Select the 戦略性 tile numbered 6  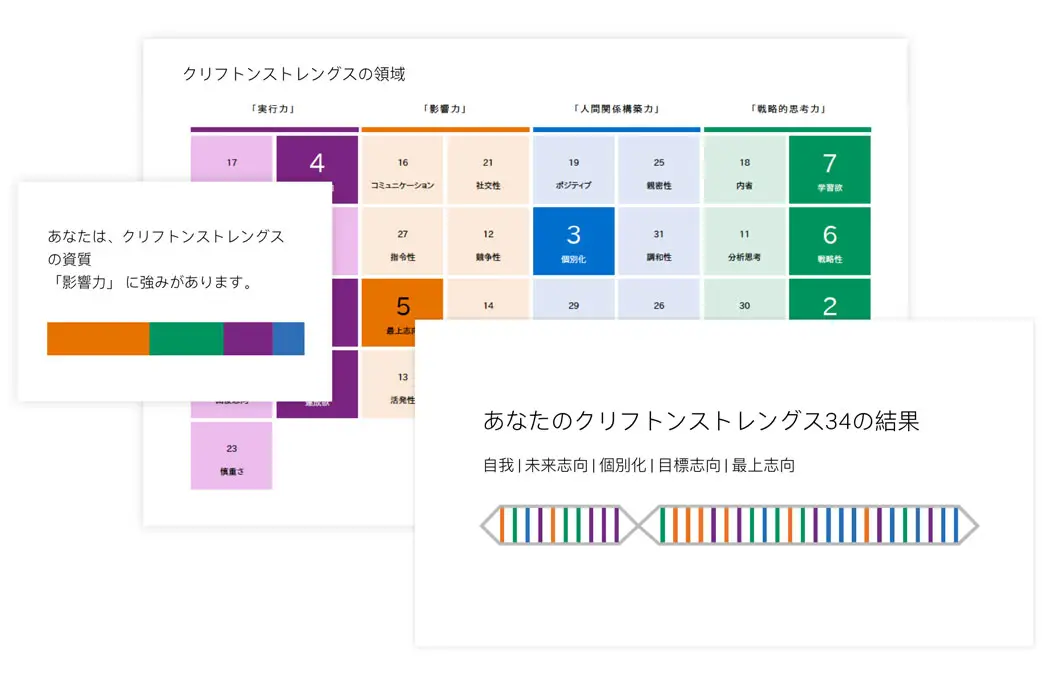(830, 240)
